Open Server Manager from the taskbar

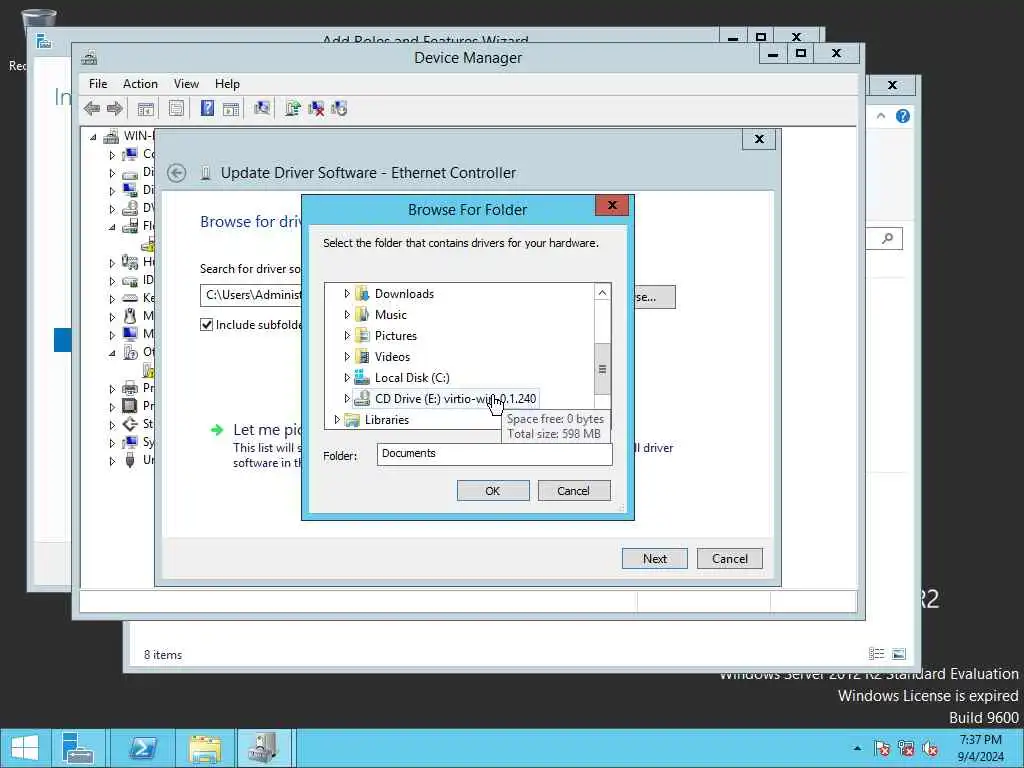(78, 748)
